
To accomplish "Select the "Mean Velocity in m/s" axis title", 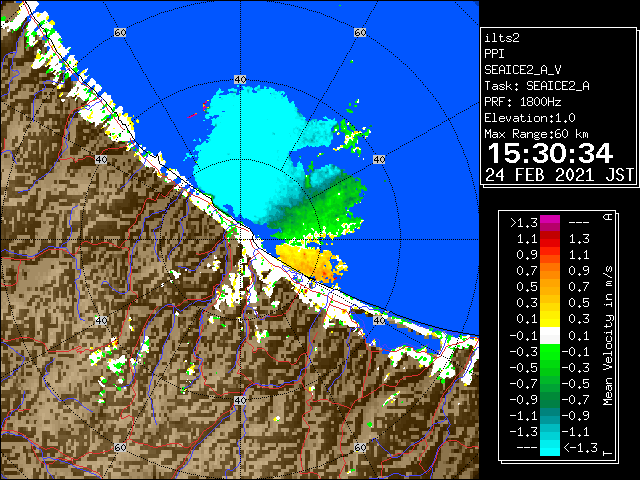I will coord(608,335).
